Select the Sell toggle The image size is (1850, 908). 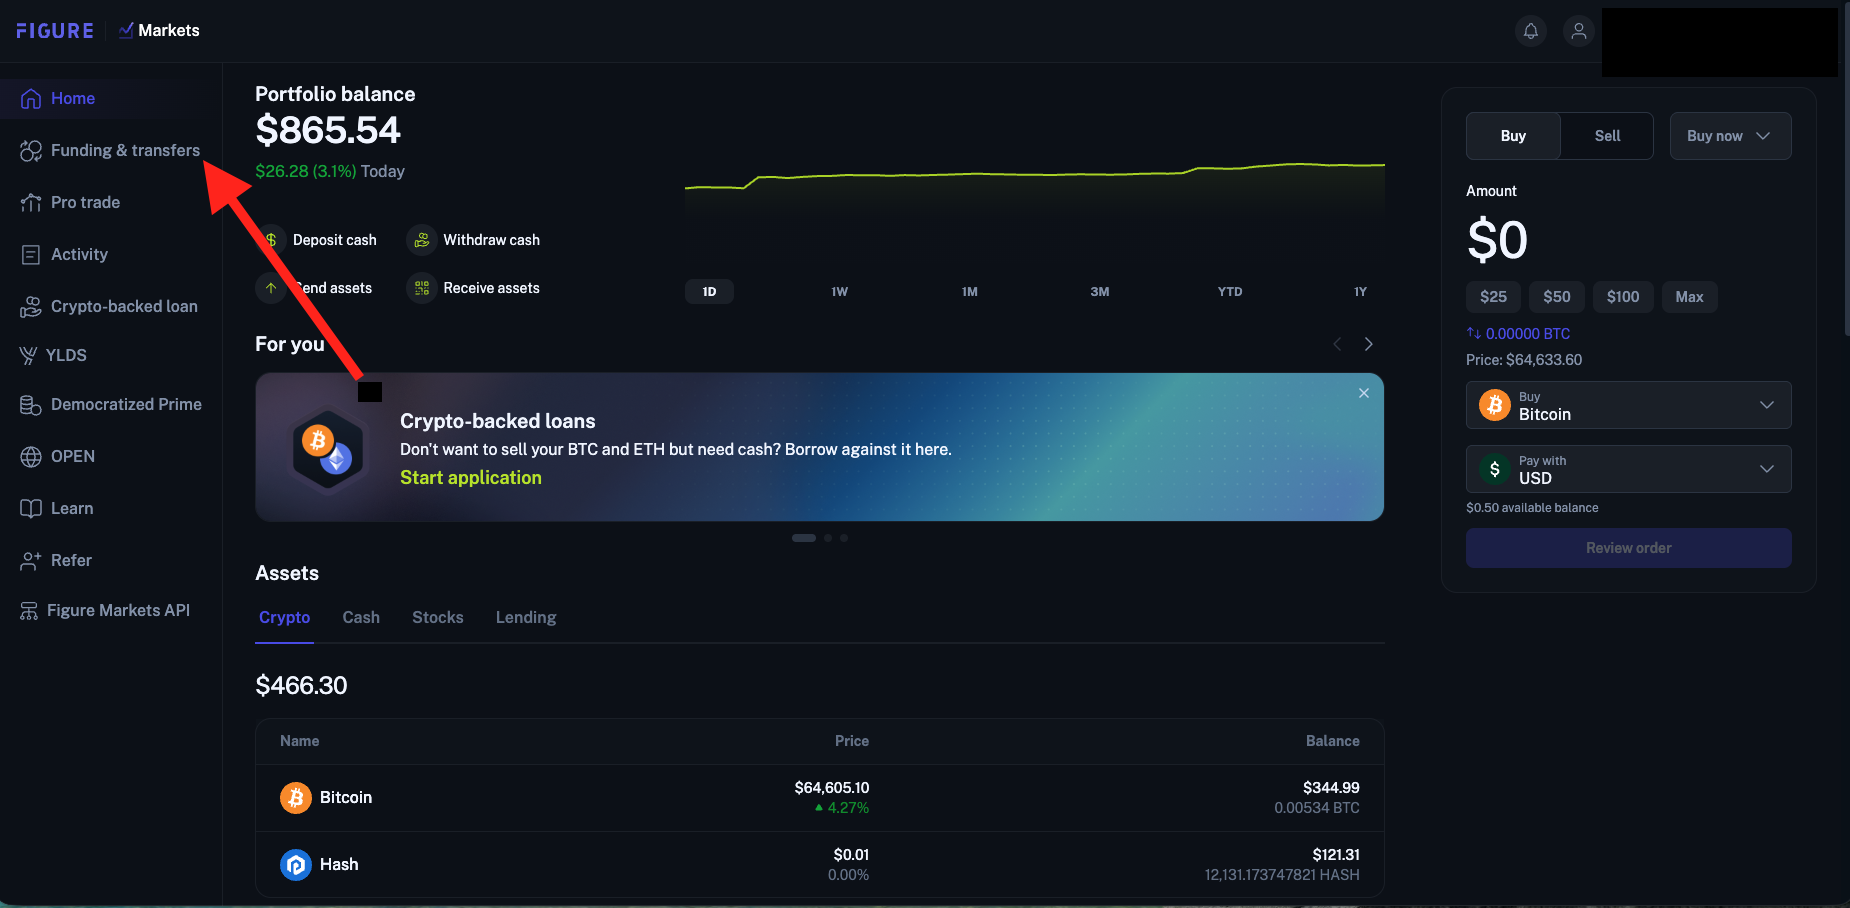[x=1607, y=136]
